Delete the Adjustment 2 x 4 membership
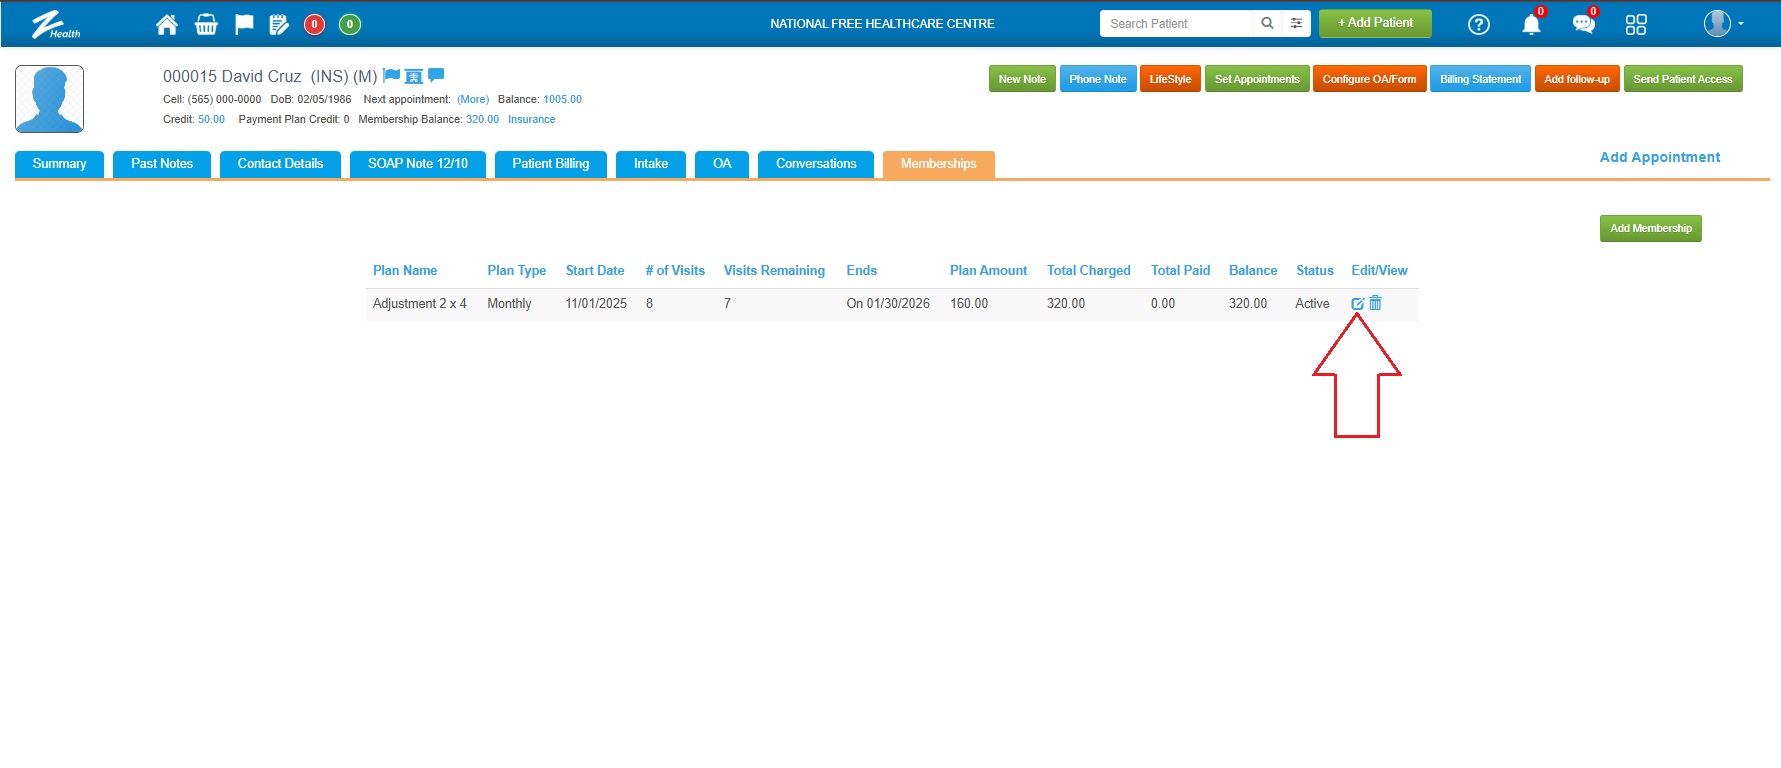 click(1376, 303)
